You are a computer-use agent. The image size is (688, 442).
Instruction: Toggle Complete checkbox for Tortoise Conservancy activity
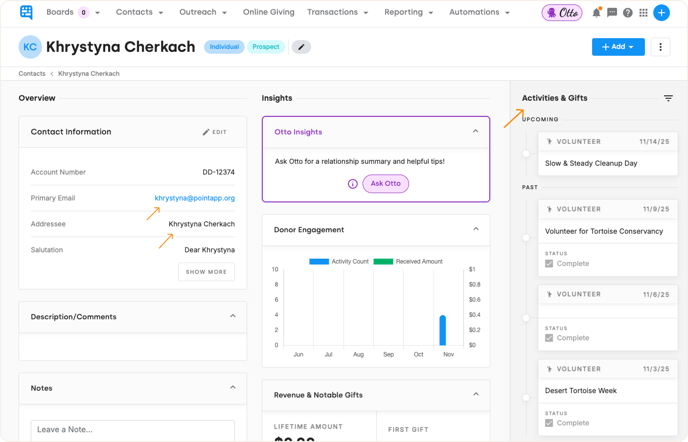coord(549,264)
